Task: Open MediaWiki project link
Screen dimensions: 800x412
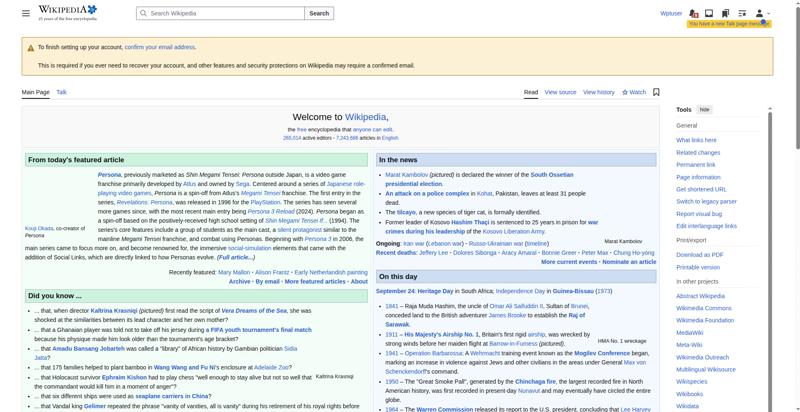Action: click(x=690, y=332)
